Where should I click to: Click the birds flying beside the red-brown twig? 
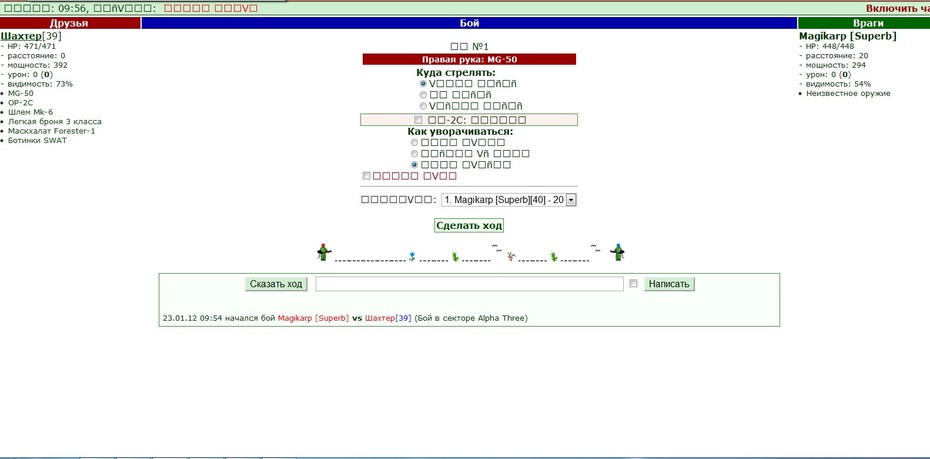tap(497, 248)
